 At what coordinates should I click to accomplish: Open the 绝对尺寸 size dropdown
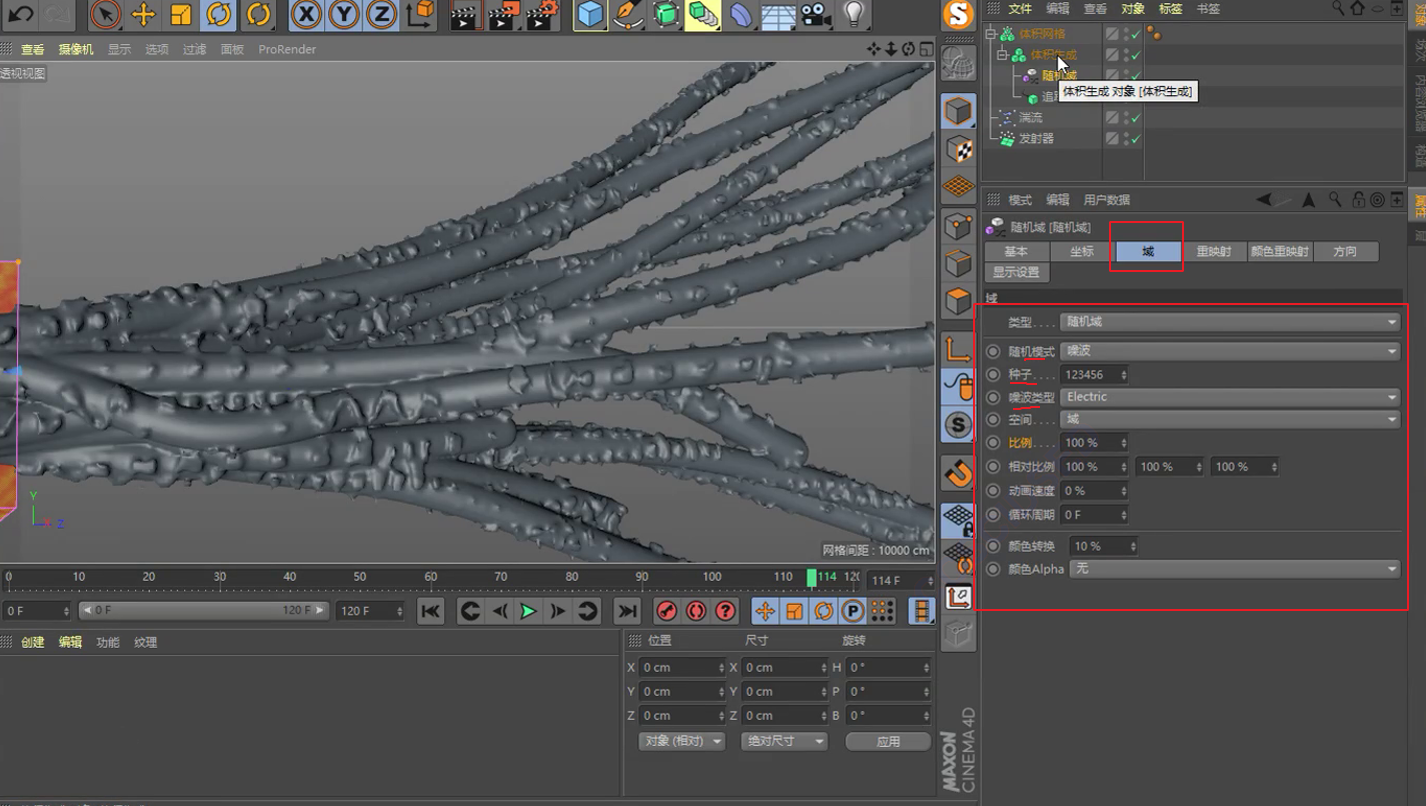[784, 741]
